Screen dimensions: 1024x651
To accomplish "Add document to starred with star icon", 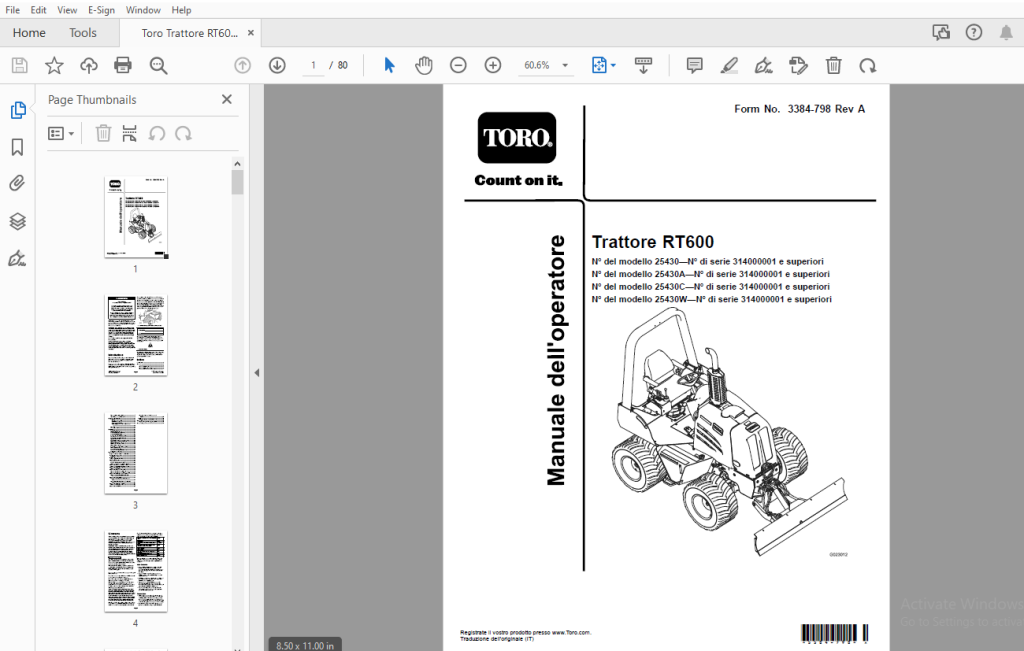I will click(54, 65).
